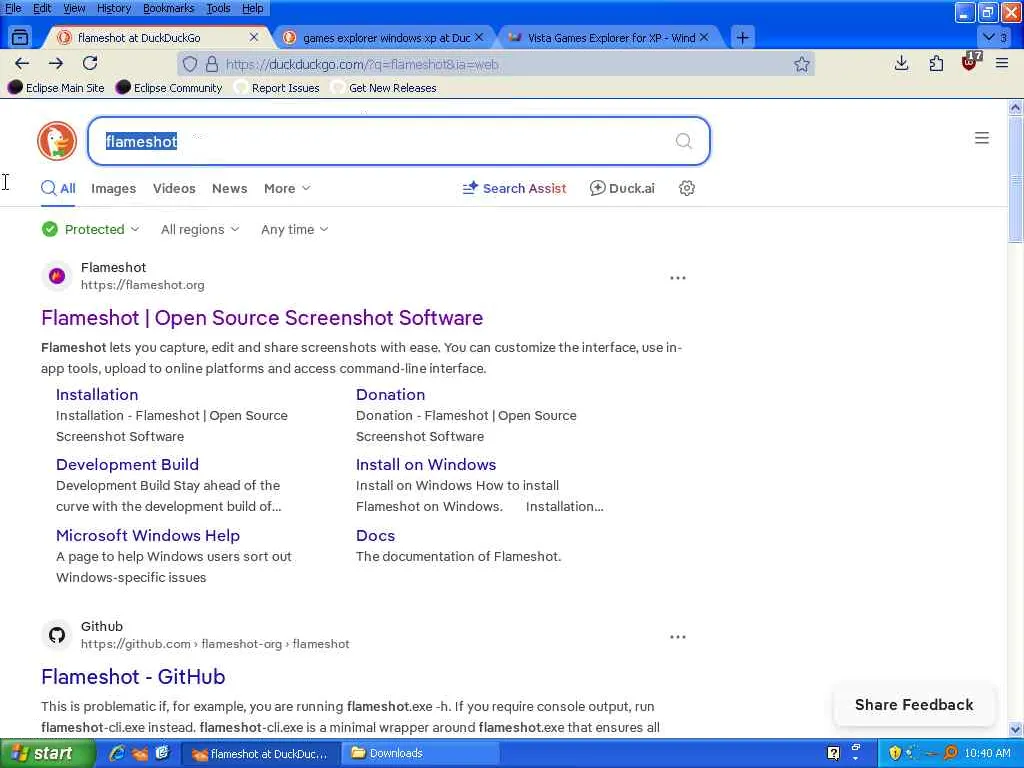Screen dimensions: 1024x768
Task: Select the Videos search tab
Action: [174, 188]
